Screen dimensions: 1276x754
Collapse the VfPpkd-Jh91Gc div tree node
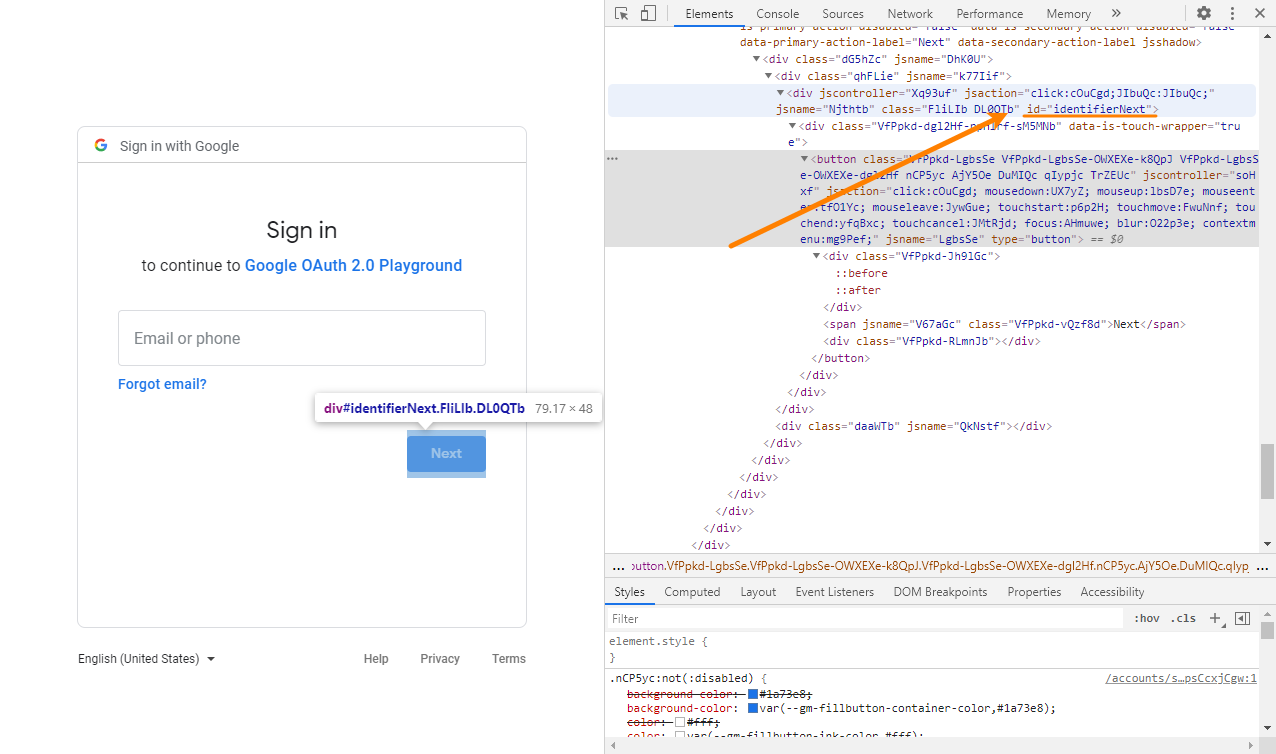pyautogui.click(x=817, y=256)
